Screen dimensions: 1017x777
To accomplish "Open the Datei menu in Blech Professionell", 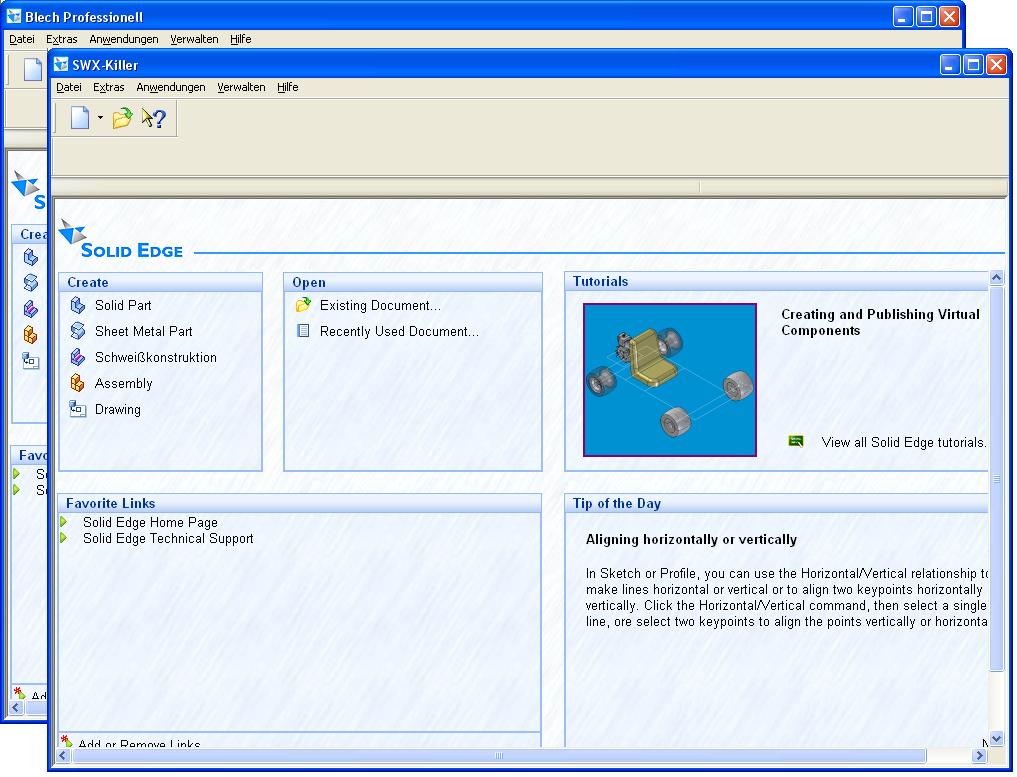I will point(21,39).
